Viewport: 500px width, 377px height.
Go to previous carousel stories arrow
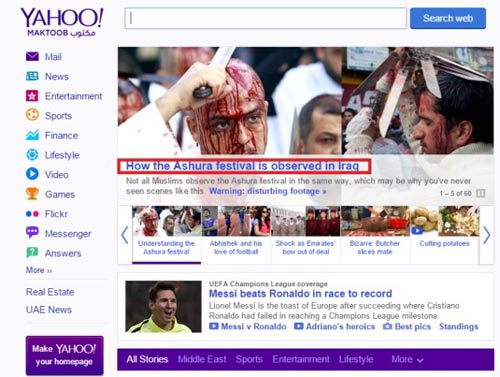click(x=125, y=235)
